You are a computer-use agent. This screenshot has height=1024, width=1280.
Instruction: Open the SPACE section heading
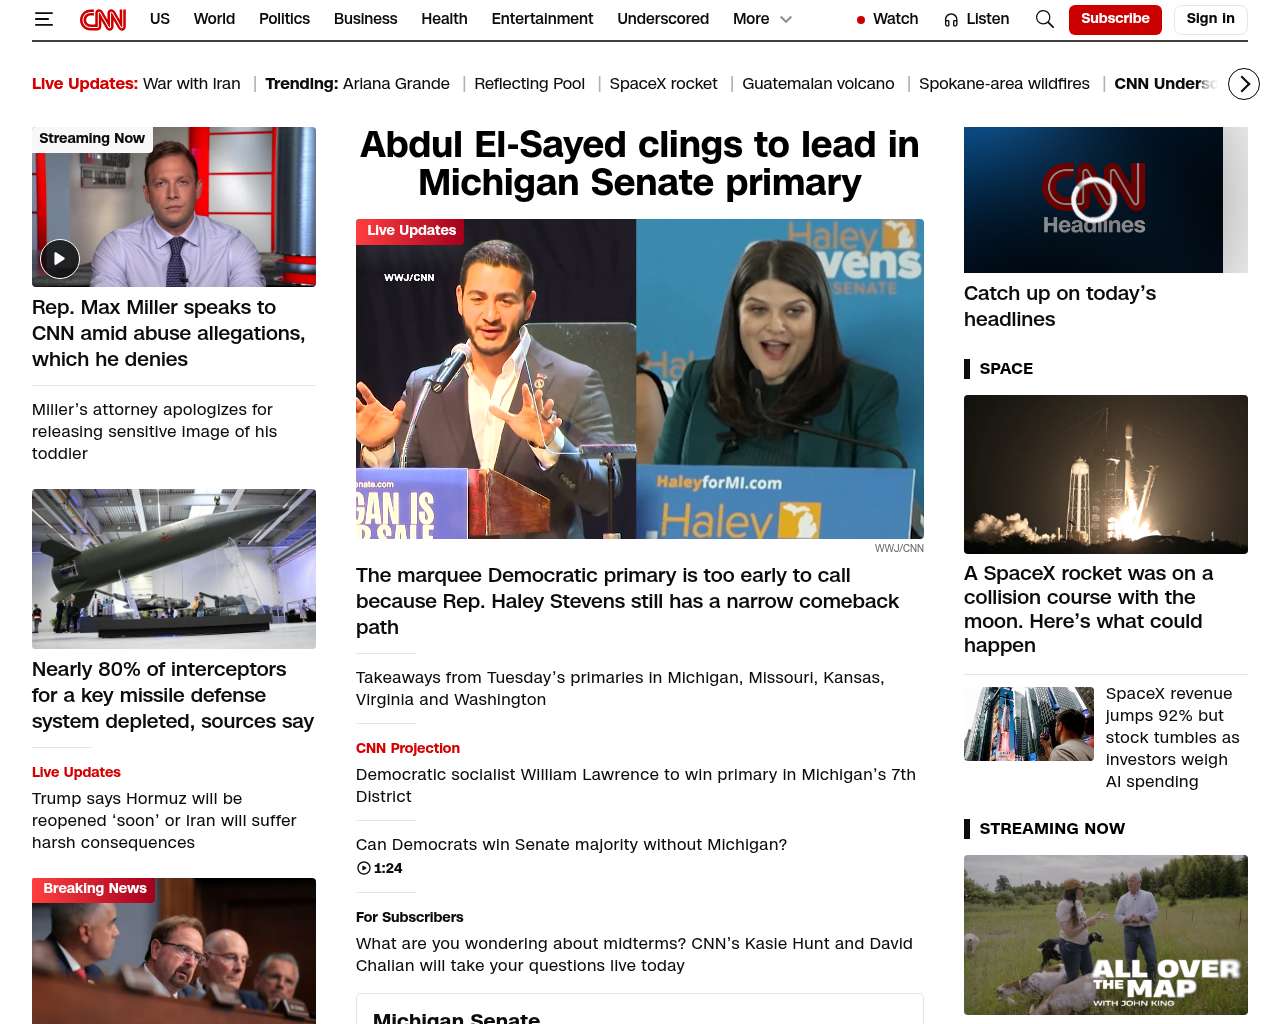[1006, 369]
